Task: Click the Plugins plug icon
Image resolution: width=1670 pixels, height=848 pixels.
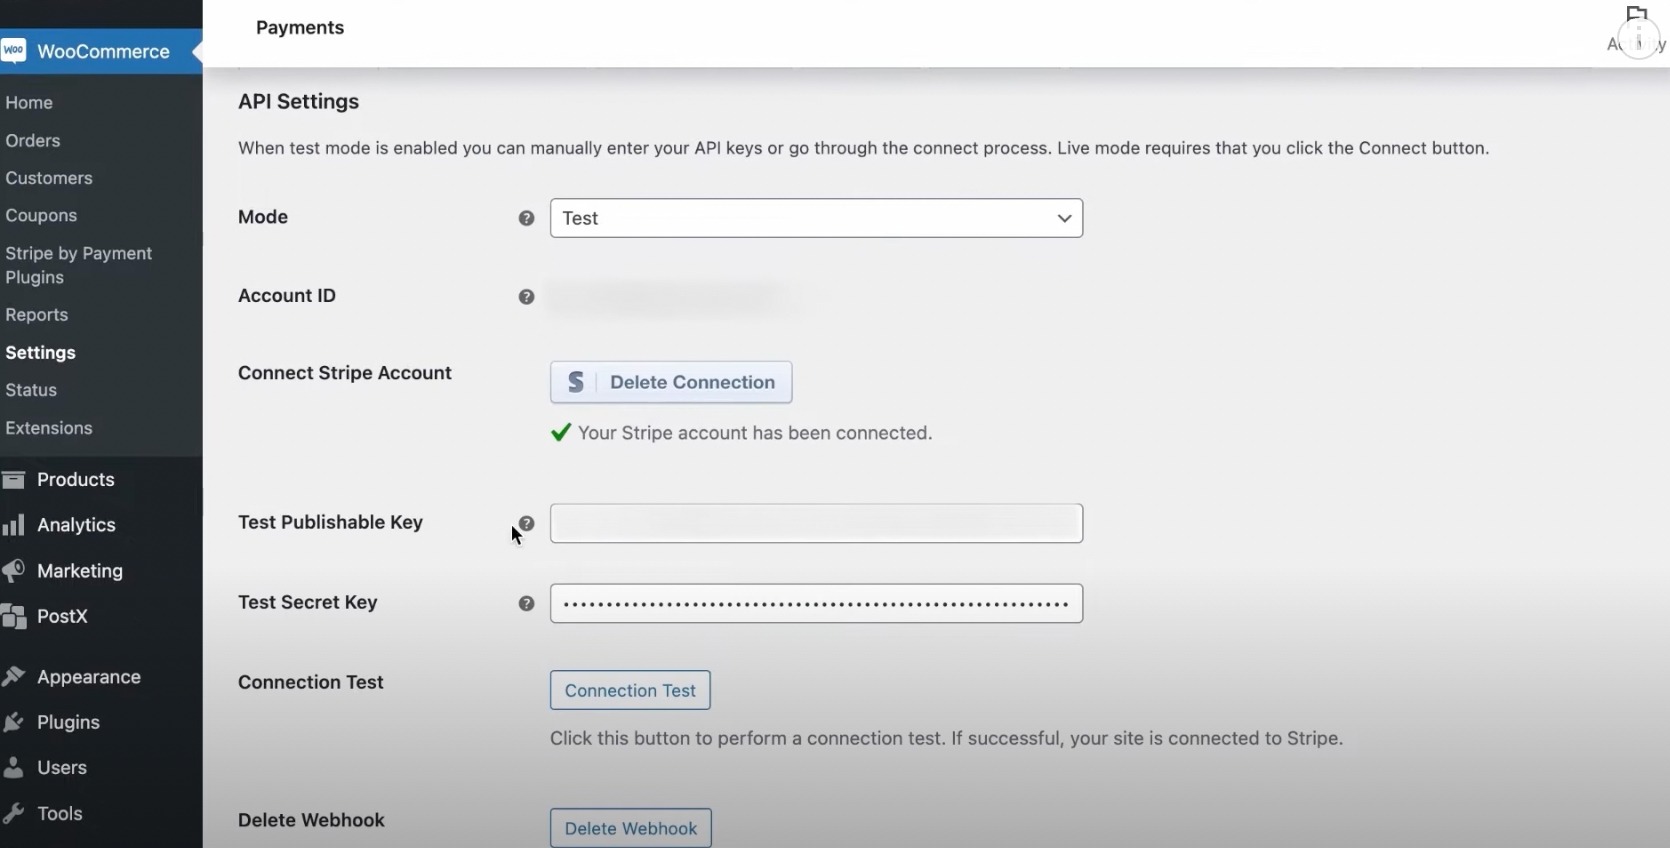Action: (13, 722)
